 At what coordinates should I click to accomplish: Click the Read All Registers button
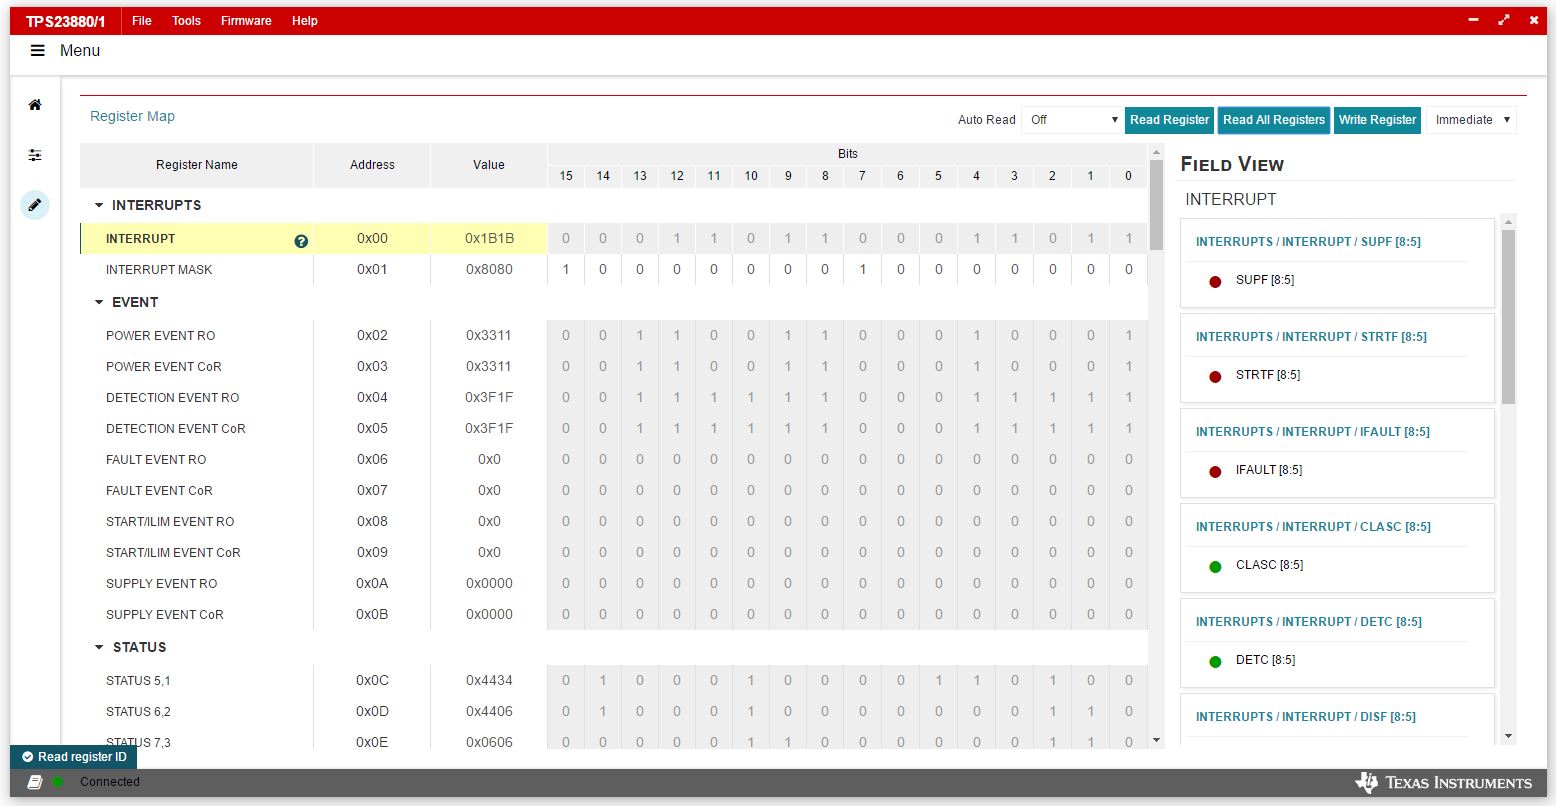click(x=1273, y=120)
